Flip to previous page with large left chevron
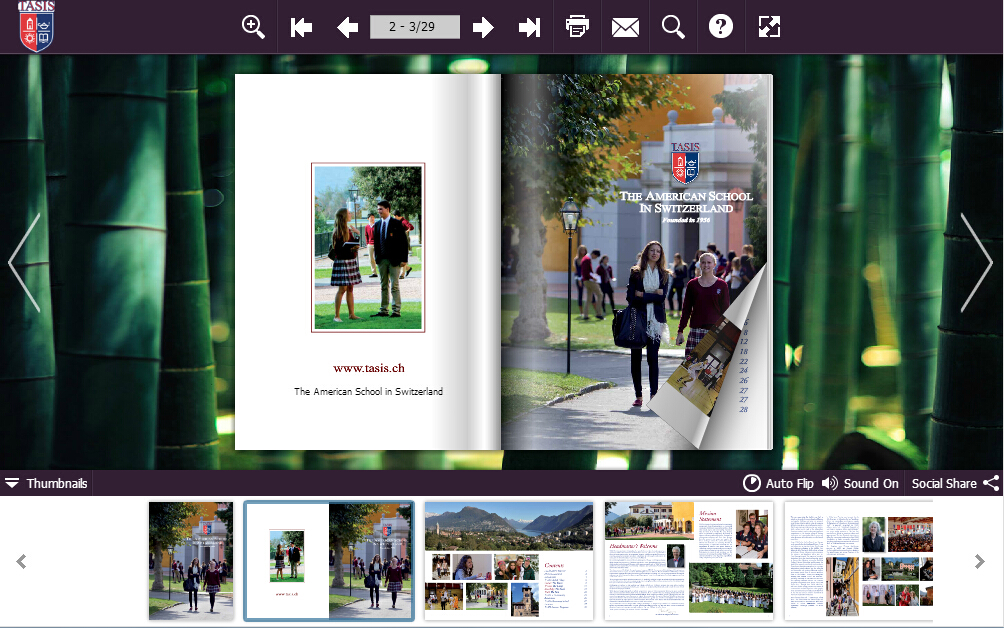 [x=25, y=262]
